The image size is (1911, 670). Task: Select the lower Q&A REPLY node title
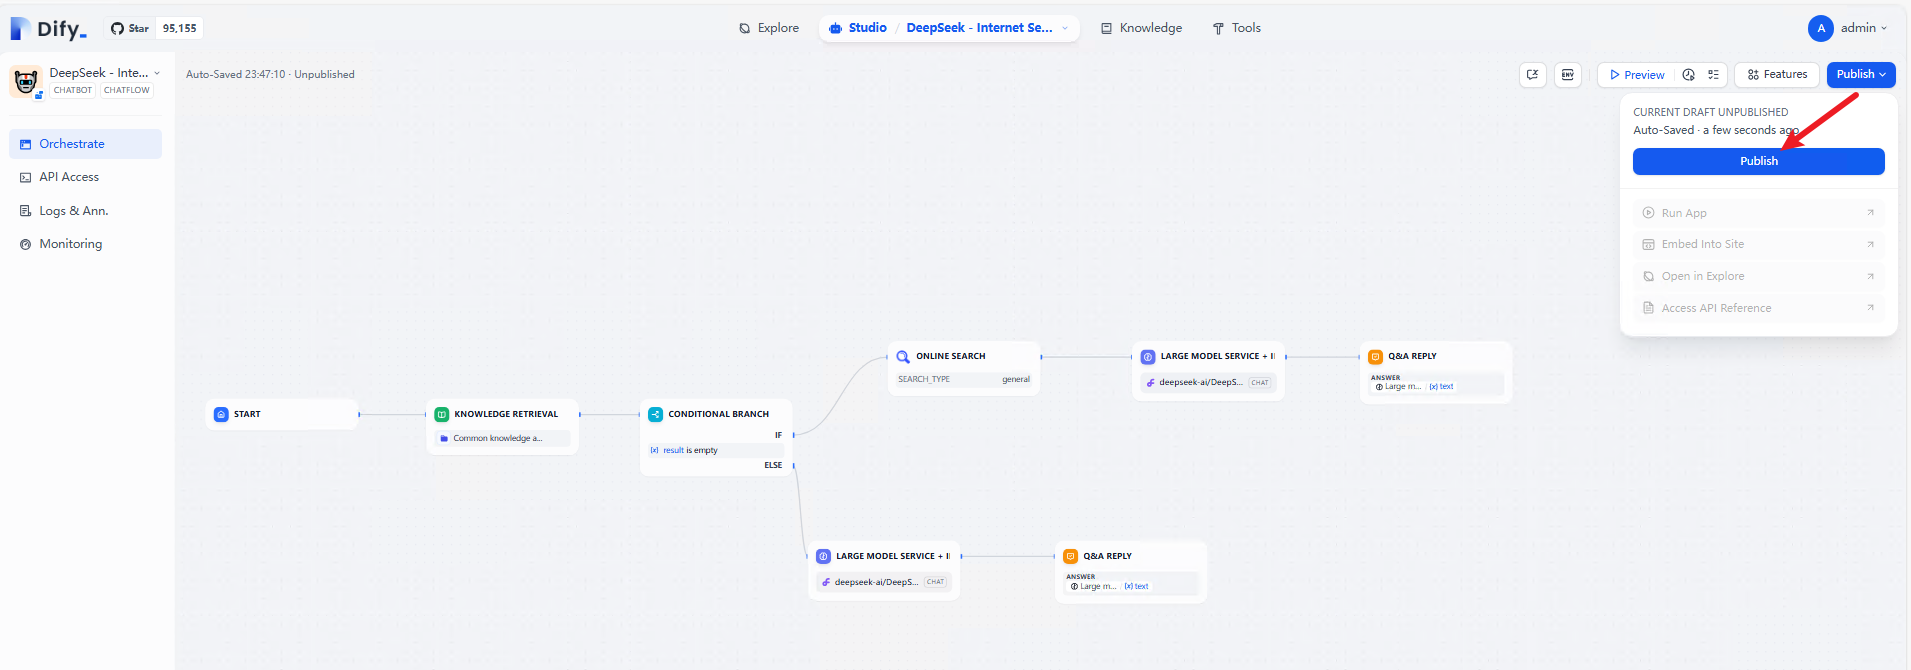point(1107,556)
